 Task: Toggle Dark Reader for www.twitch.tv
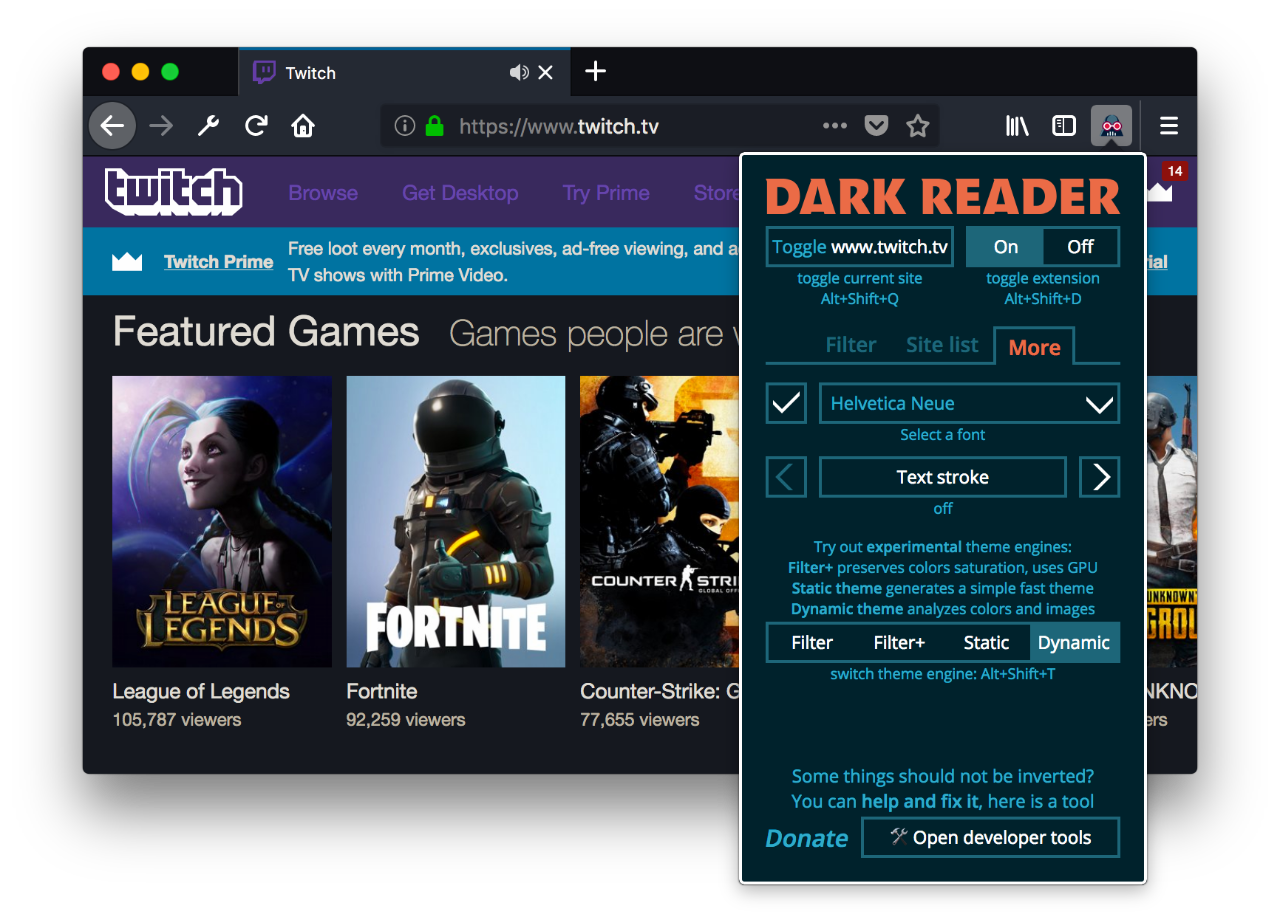(x=859, y=247)
